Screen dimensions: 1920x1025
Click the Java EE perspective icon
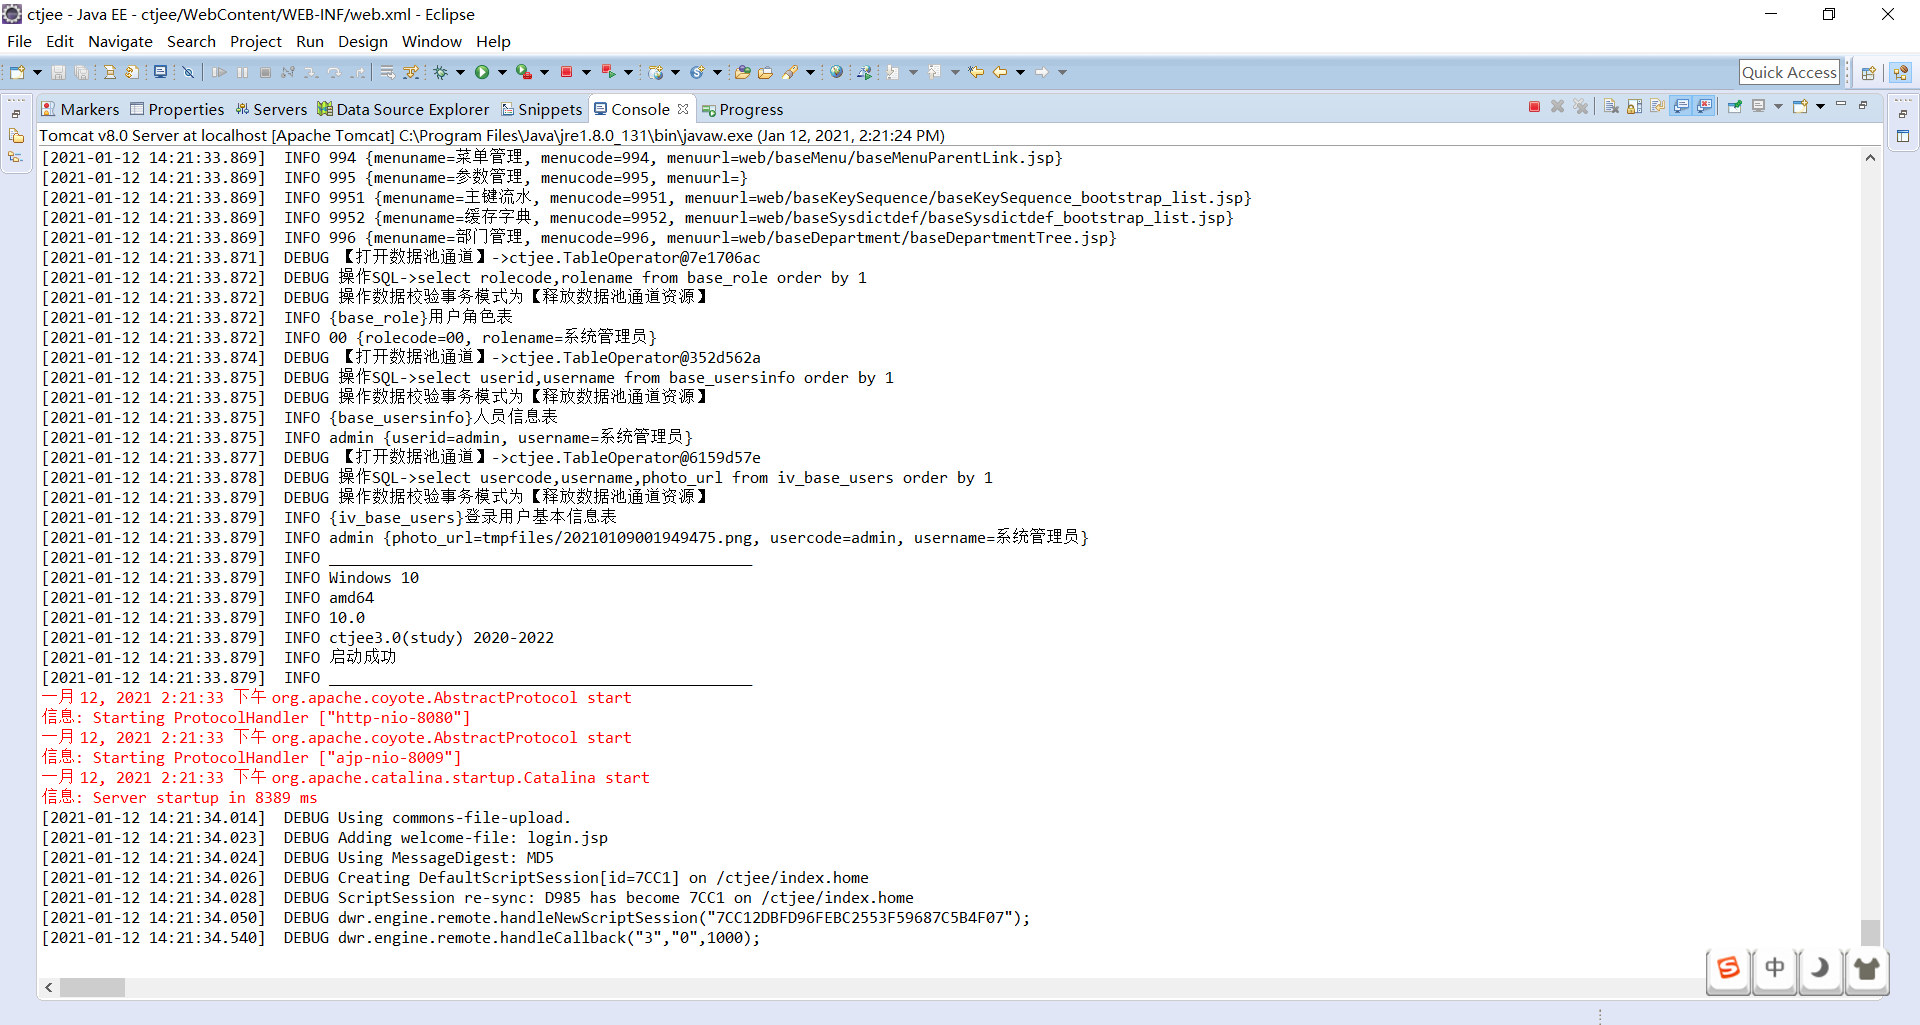click(1901, 72)
